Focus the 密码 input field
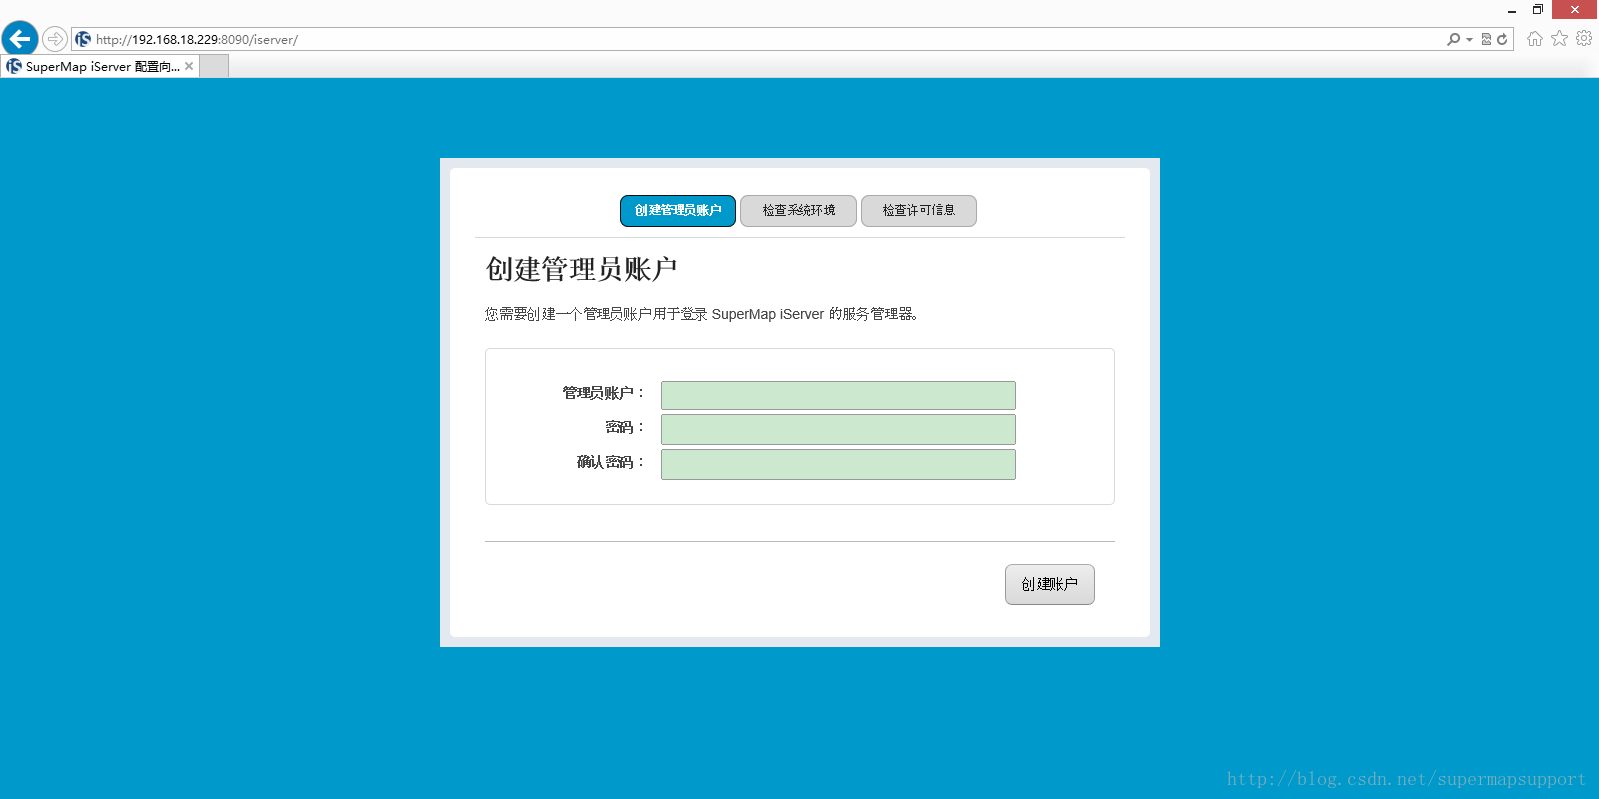The image size is (1599, 799). (x=838, y=429)
